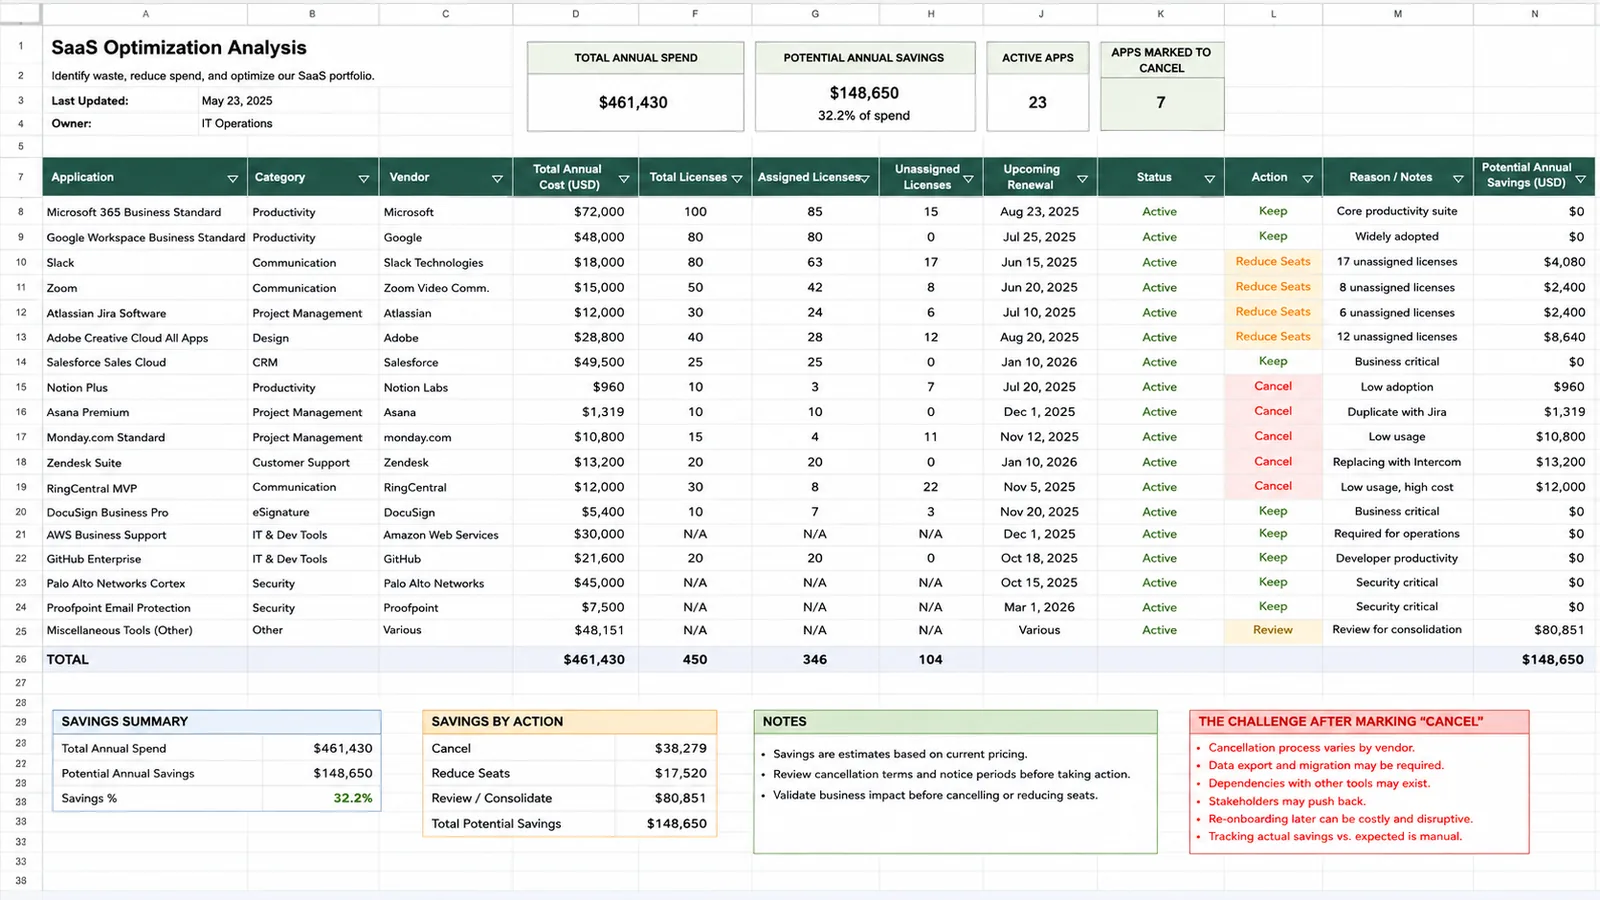This screenshot has width=1600, height=900.
Task: Open the Assigned Licenses filter dropdown
Action: tap(864, 179)
